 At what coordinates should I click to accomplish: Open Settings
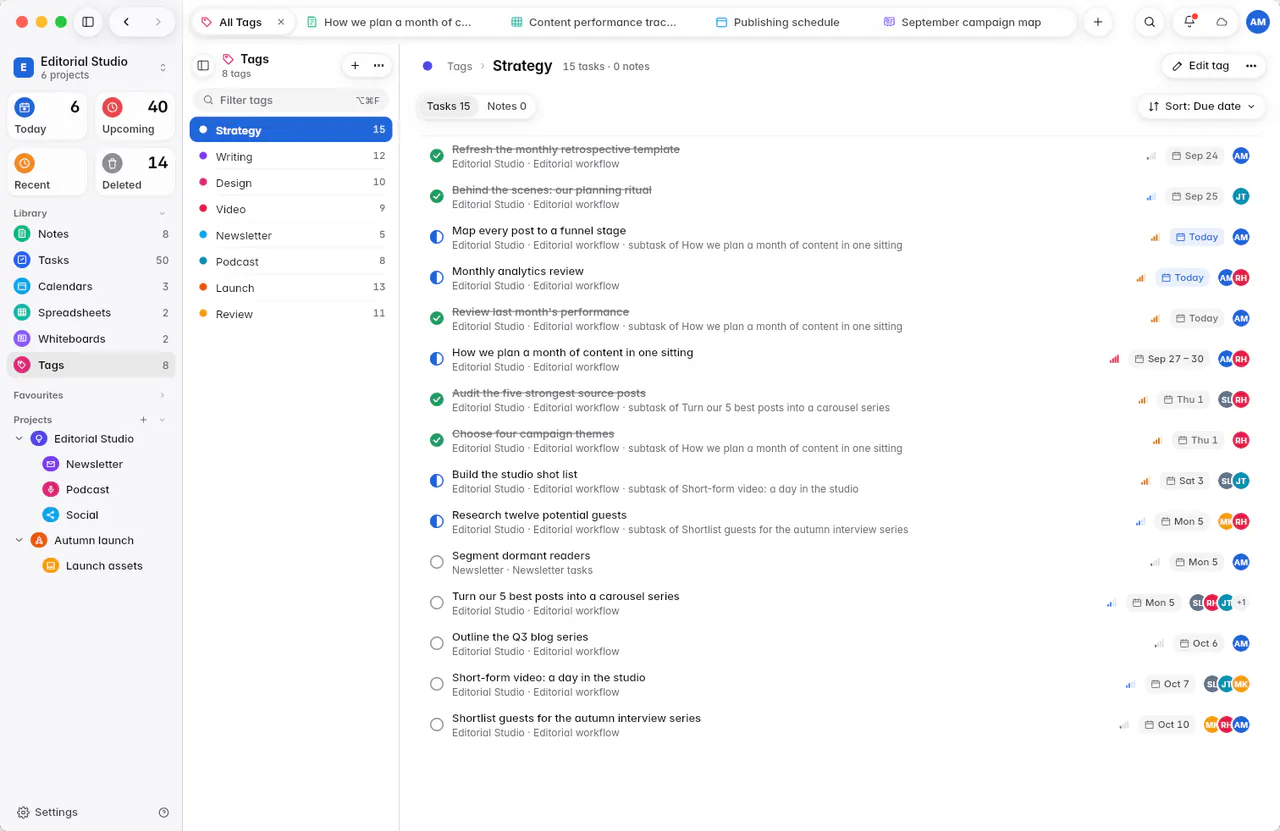(x=47, y=812)
